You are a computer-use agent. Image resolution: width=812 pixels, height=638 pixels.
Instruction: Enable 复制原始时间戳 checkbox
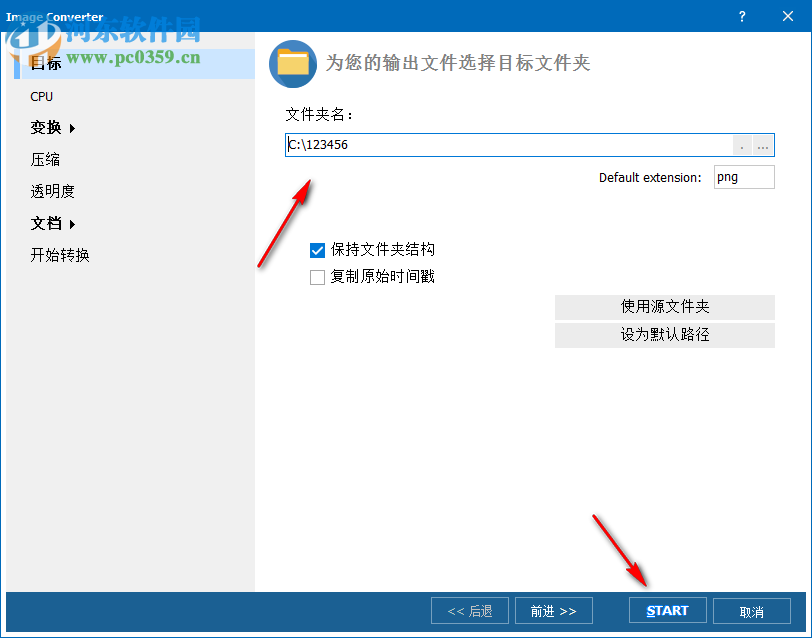(x=317, y=277)
